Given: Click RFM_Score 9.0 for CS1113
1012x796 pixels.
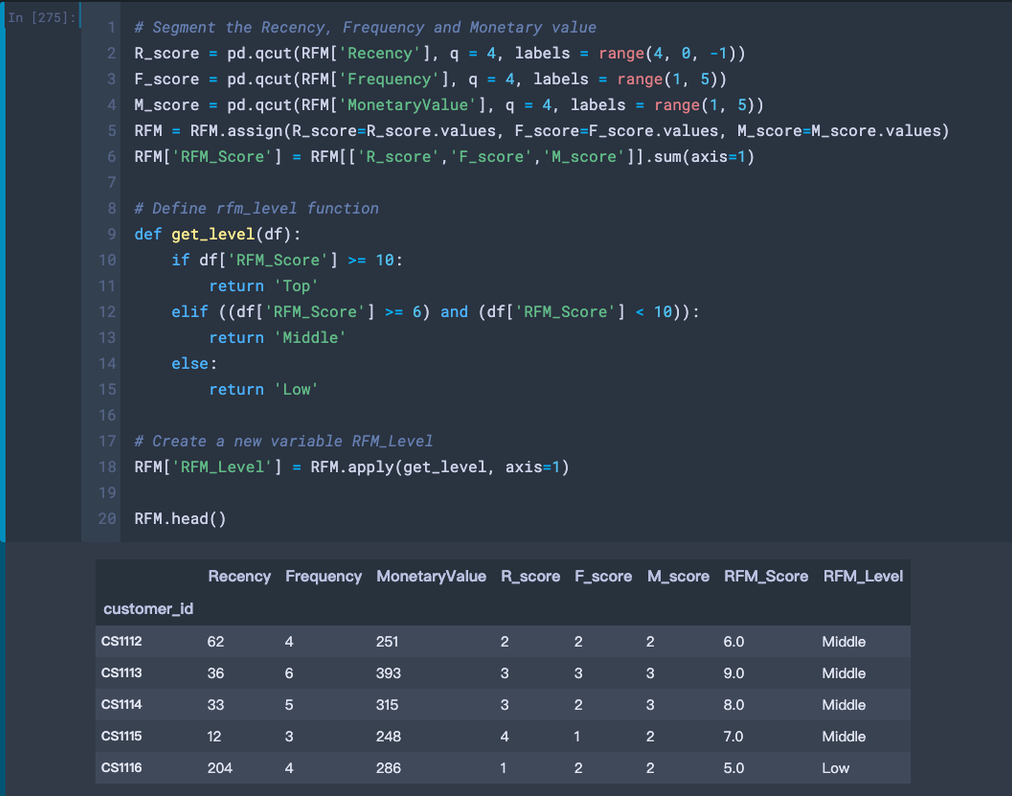Looking at the screenshot, I should (734, 673).
